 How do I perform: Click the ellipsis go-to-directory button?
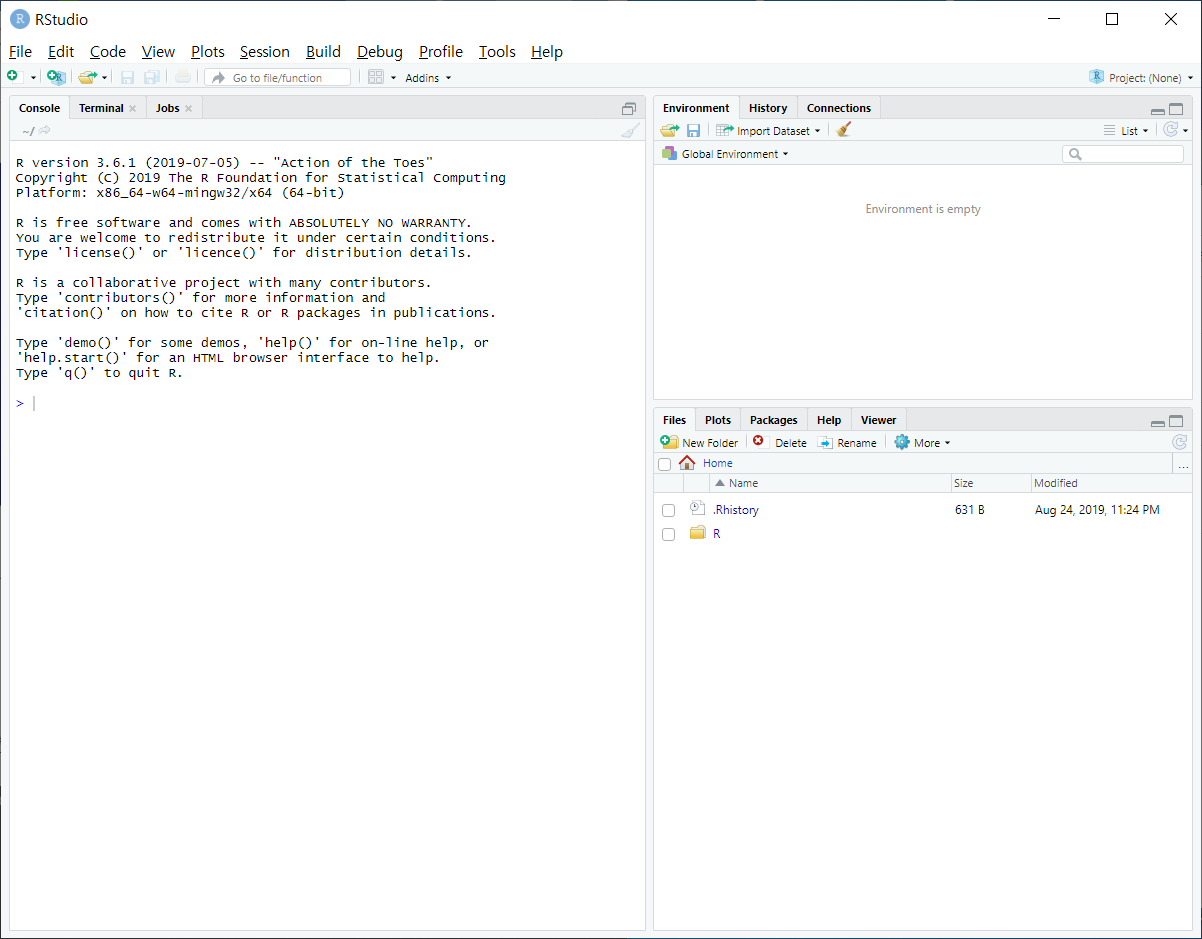click(1183, 464)
